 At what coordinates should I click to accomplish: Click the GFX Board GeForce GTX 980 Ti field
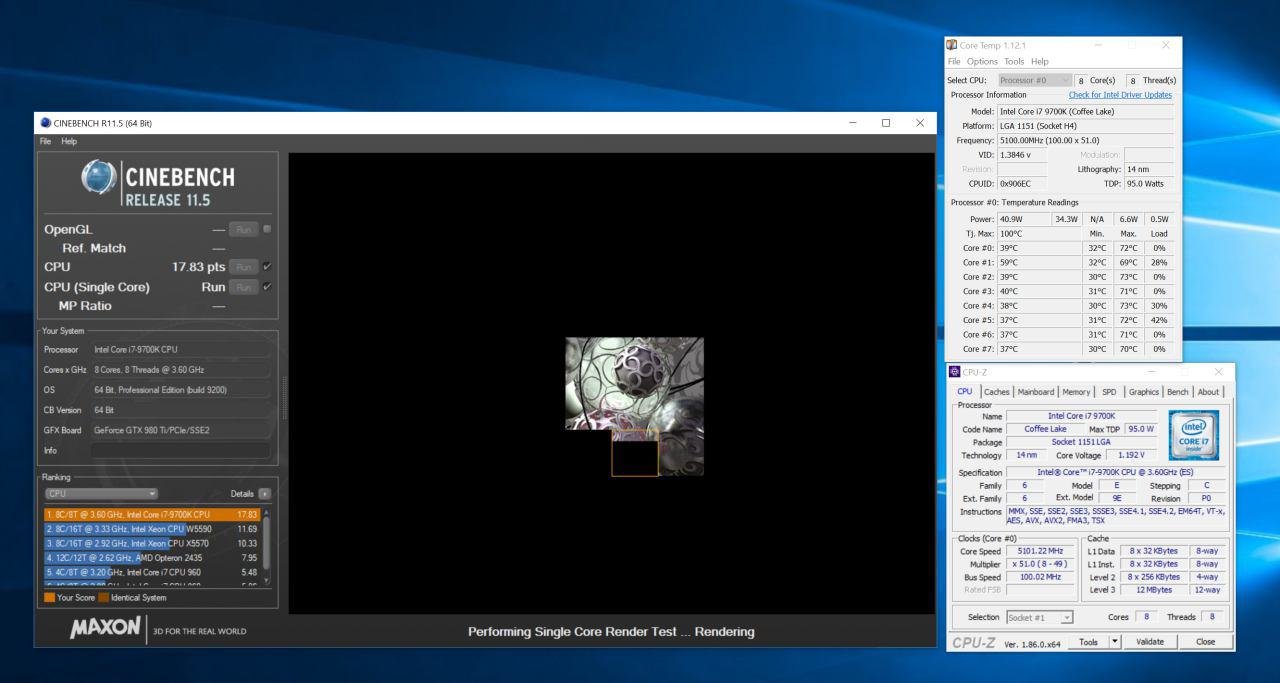point(181,430)
